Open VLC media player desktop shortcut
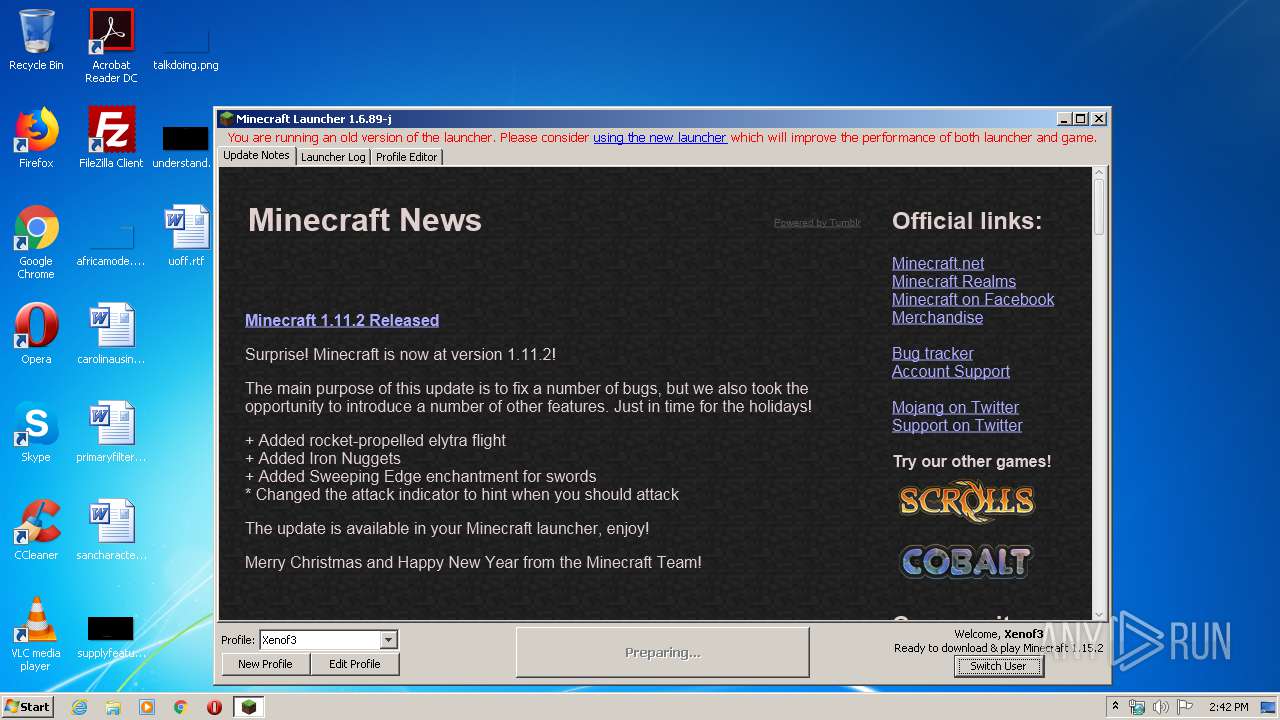 (36, 634)
